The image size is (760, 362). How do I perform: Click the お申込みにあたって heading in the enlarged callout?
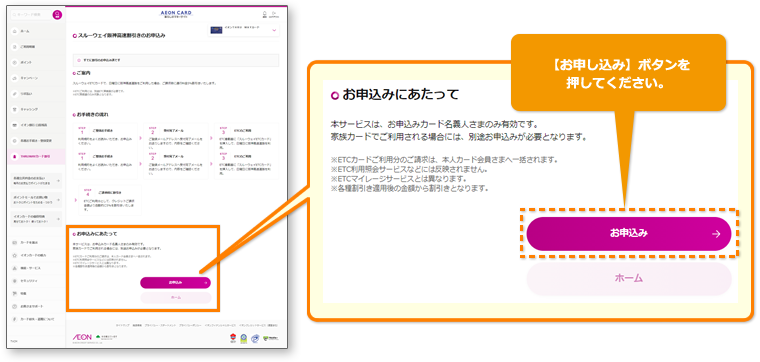coord(401,94)
